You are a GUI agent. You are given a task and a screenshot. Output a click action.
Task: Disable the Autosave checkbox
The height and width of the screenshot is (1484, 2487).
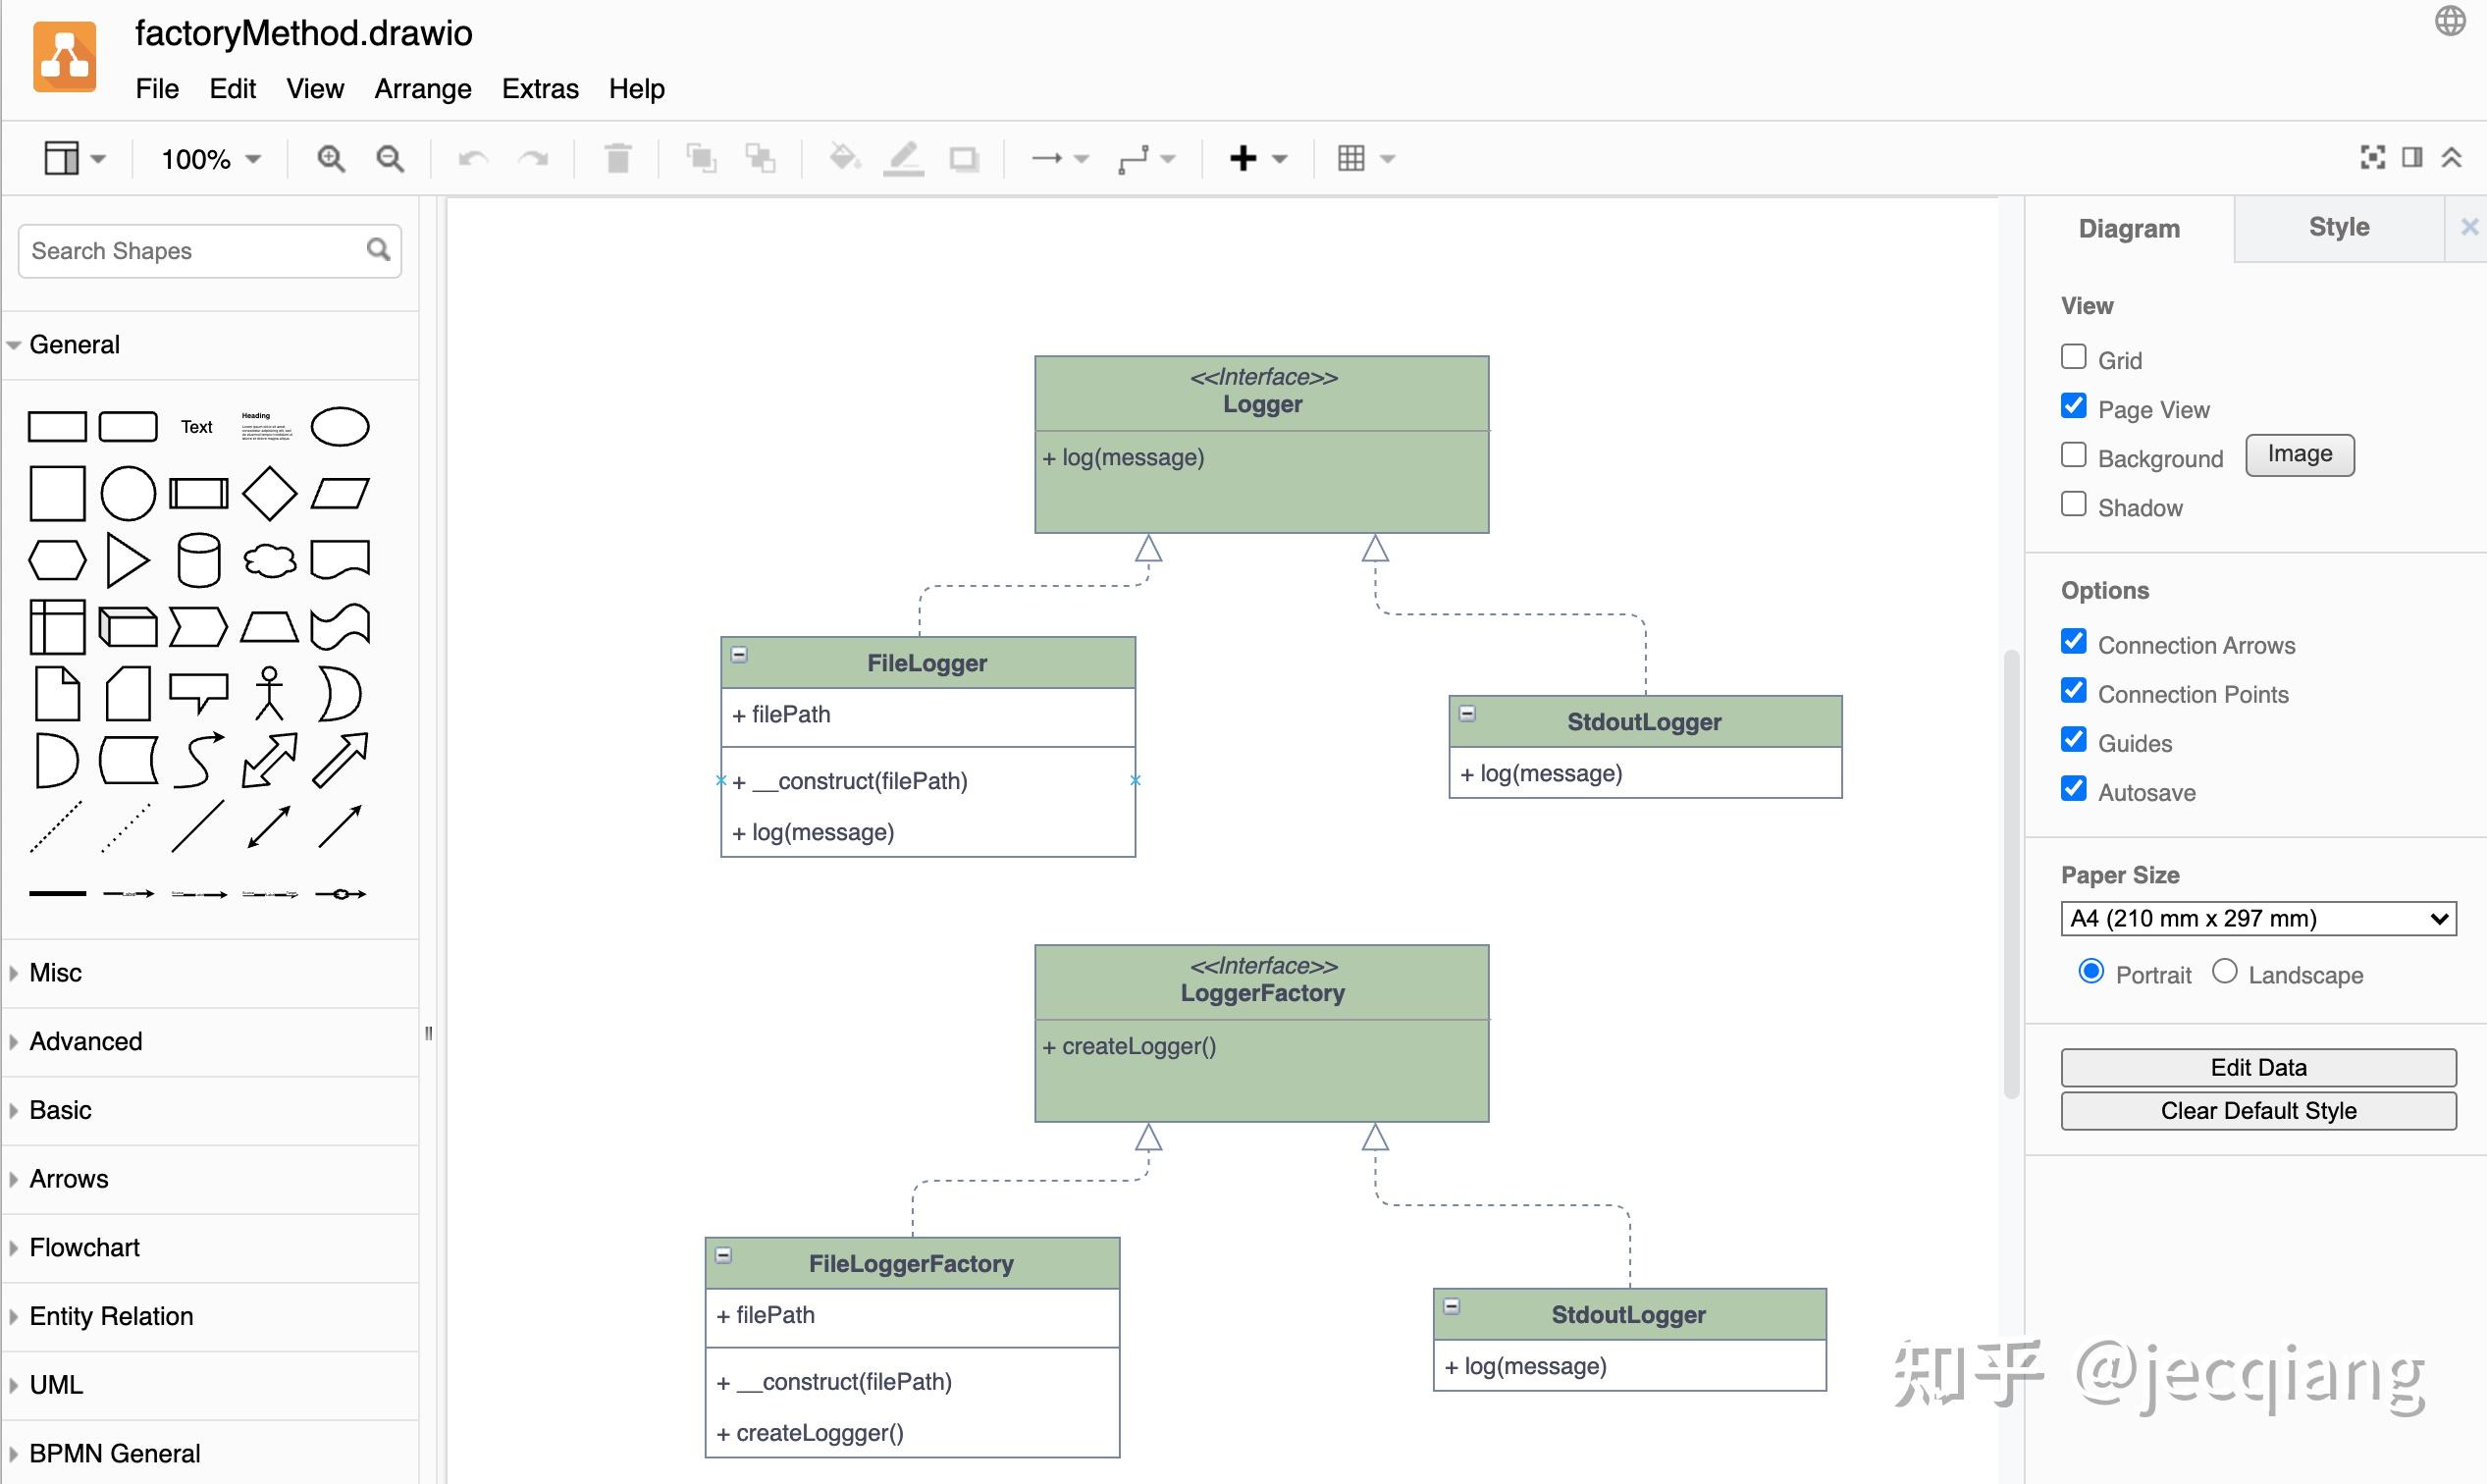2073,789
